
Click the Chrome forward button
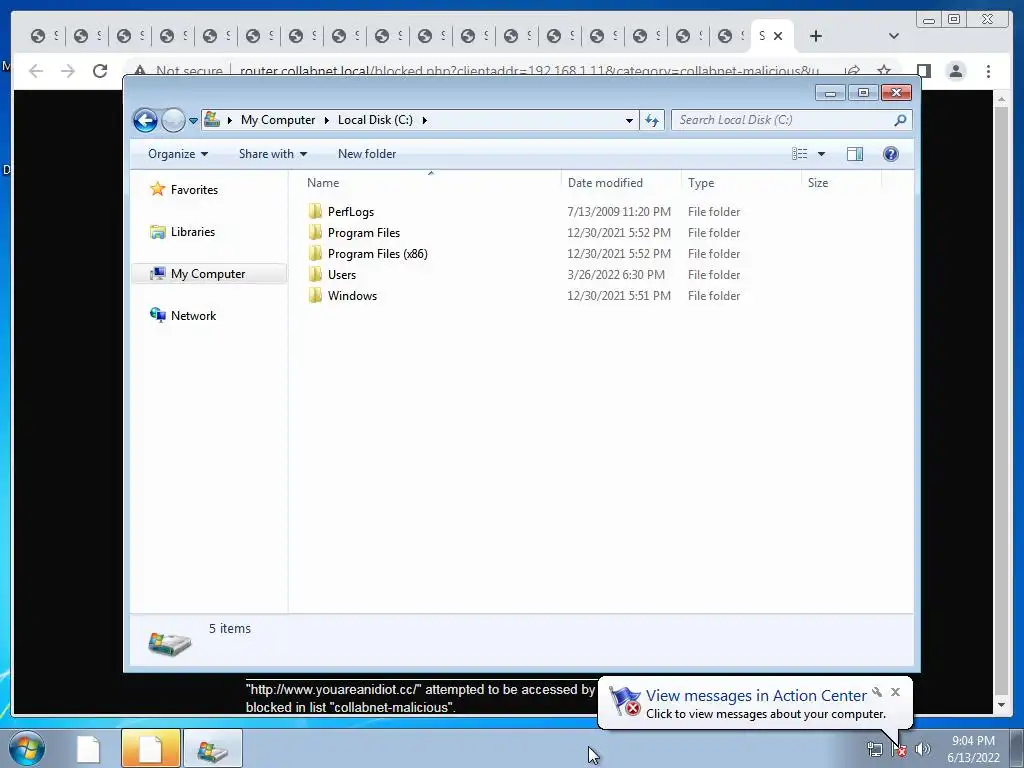pos(68,71)
